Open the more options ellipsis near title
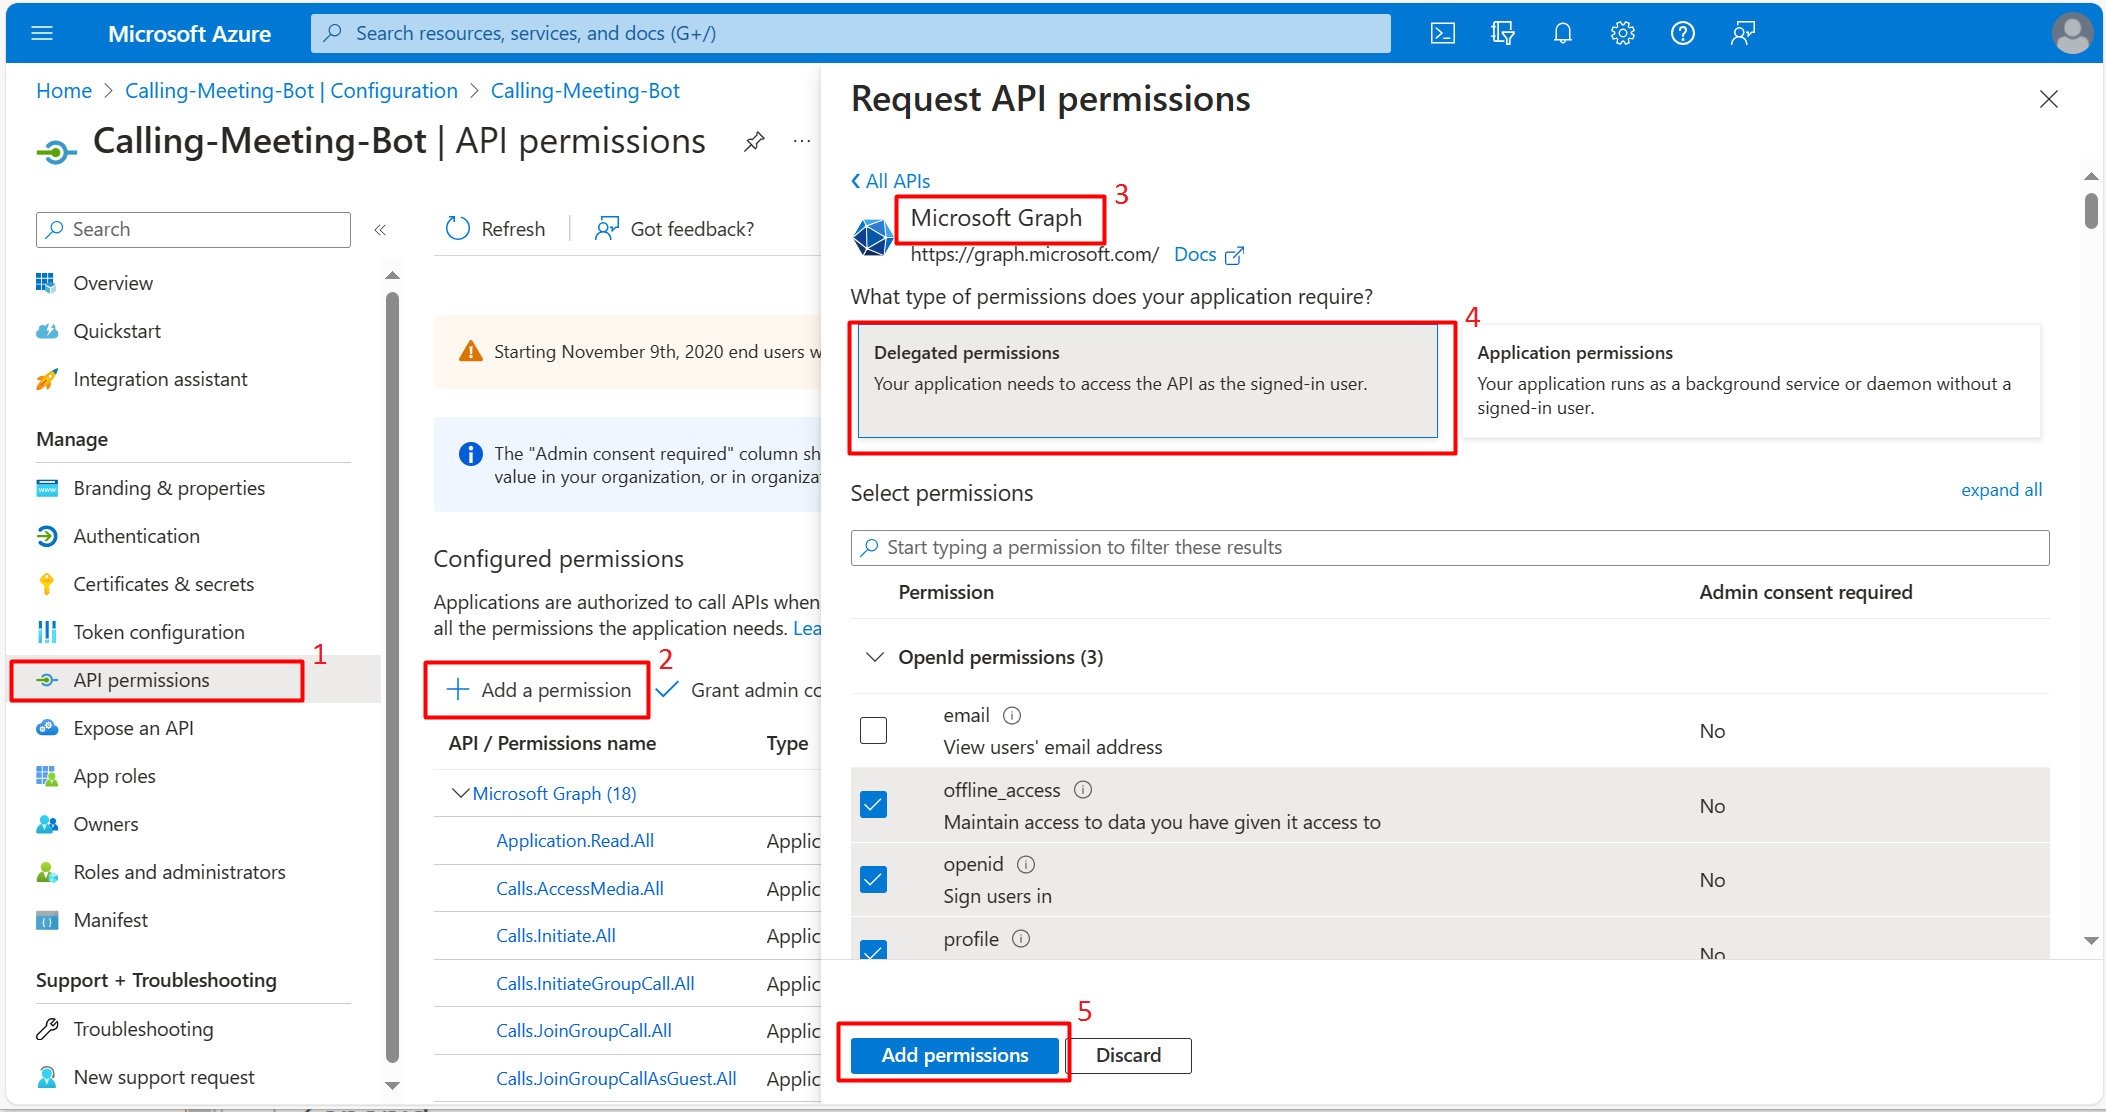 802,142
